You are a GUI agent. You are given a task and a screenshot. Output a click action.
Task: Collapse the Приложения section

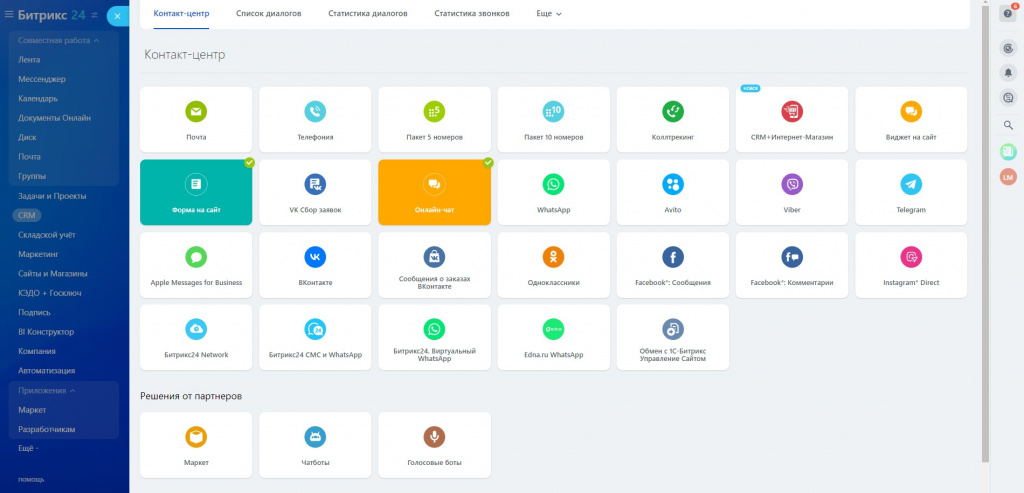tap(46, 390)
